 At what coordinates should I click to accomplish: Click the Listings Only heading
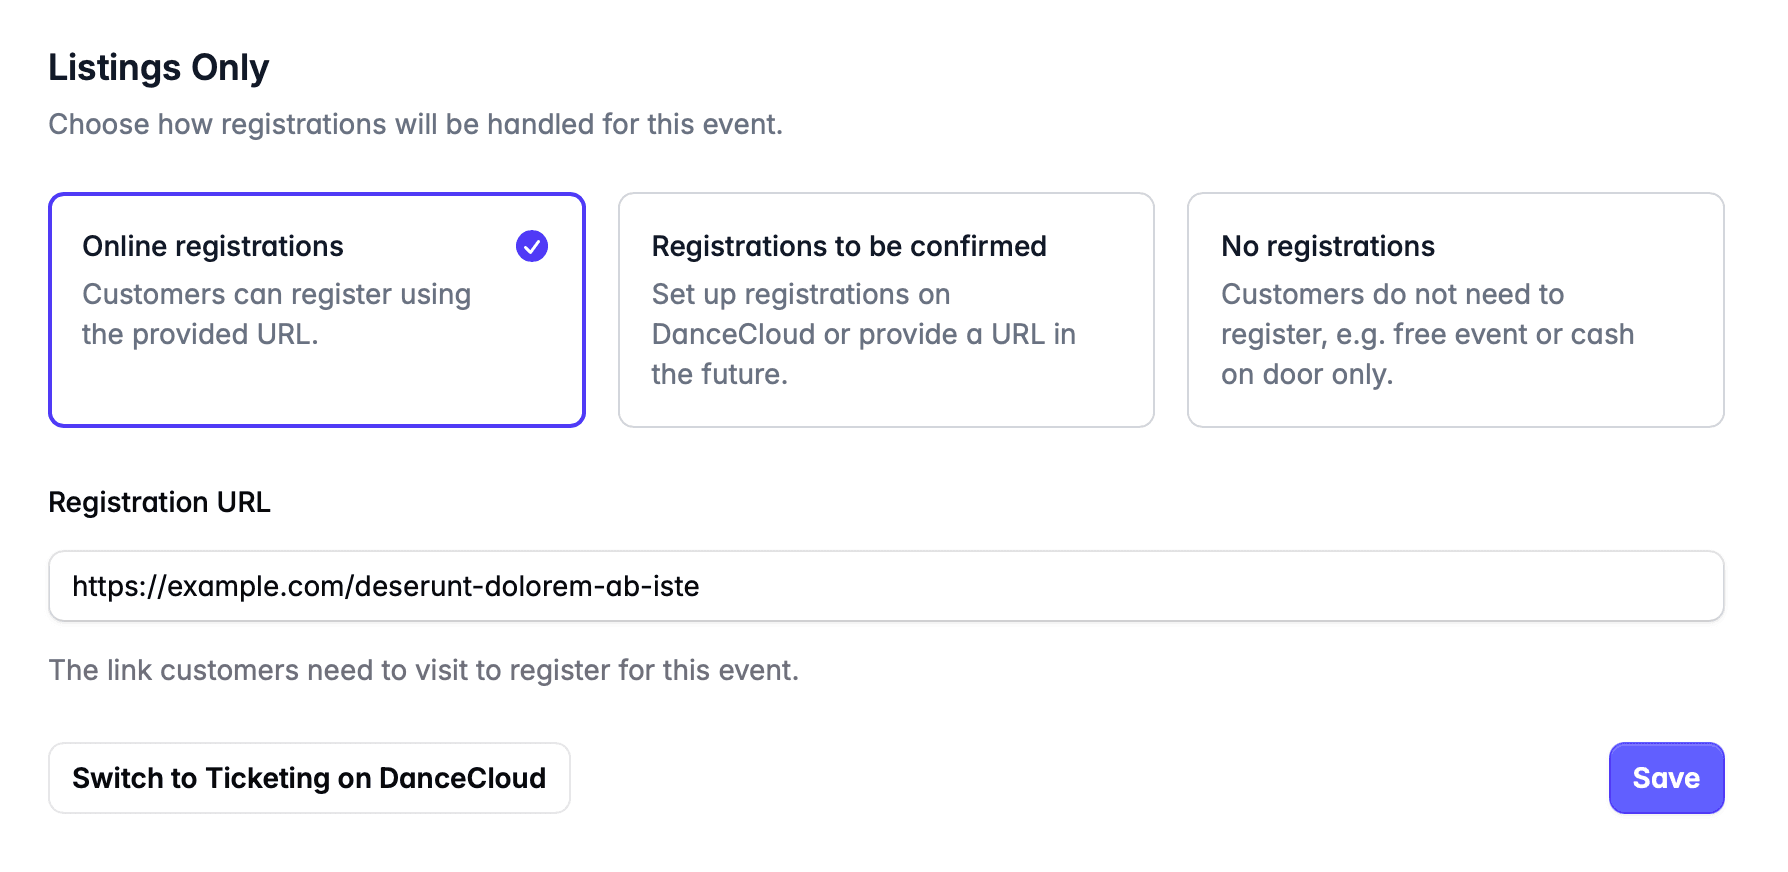[x=159, y=67]
